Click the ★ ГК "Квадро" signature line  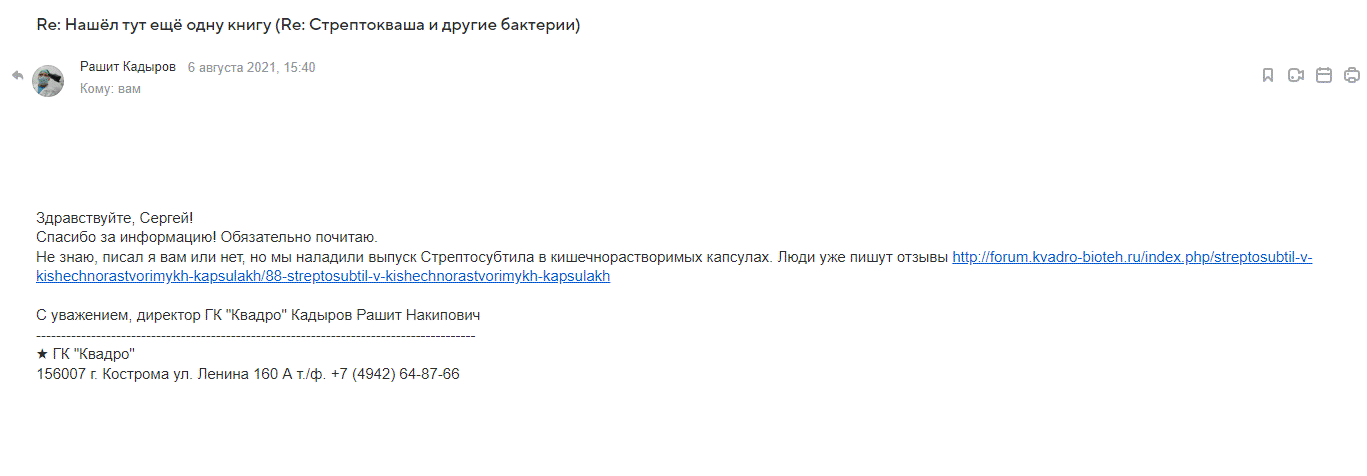[x=85, y=355]
